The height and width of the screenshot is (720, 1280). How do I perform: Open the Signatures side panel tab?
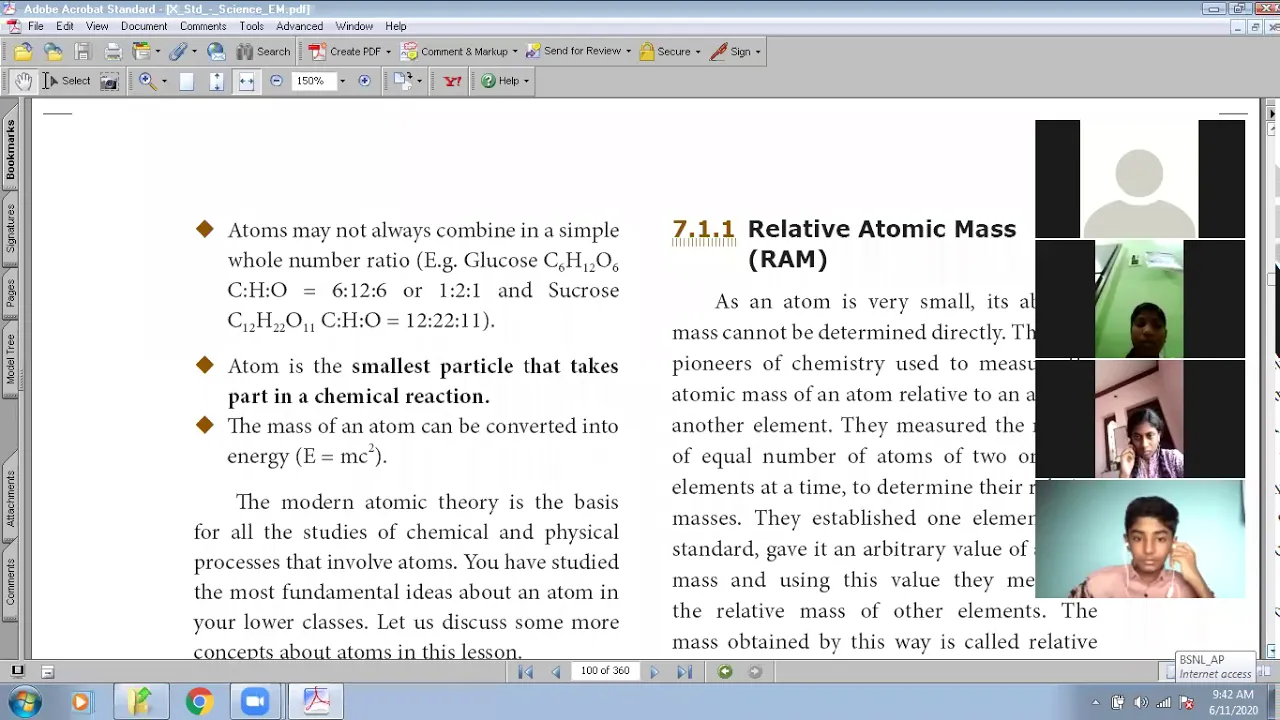point(10,228)
